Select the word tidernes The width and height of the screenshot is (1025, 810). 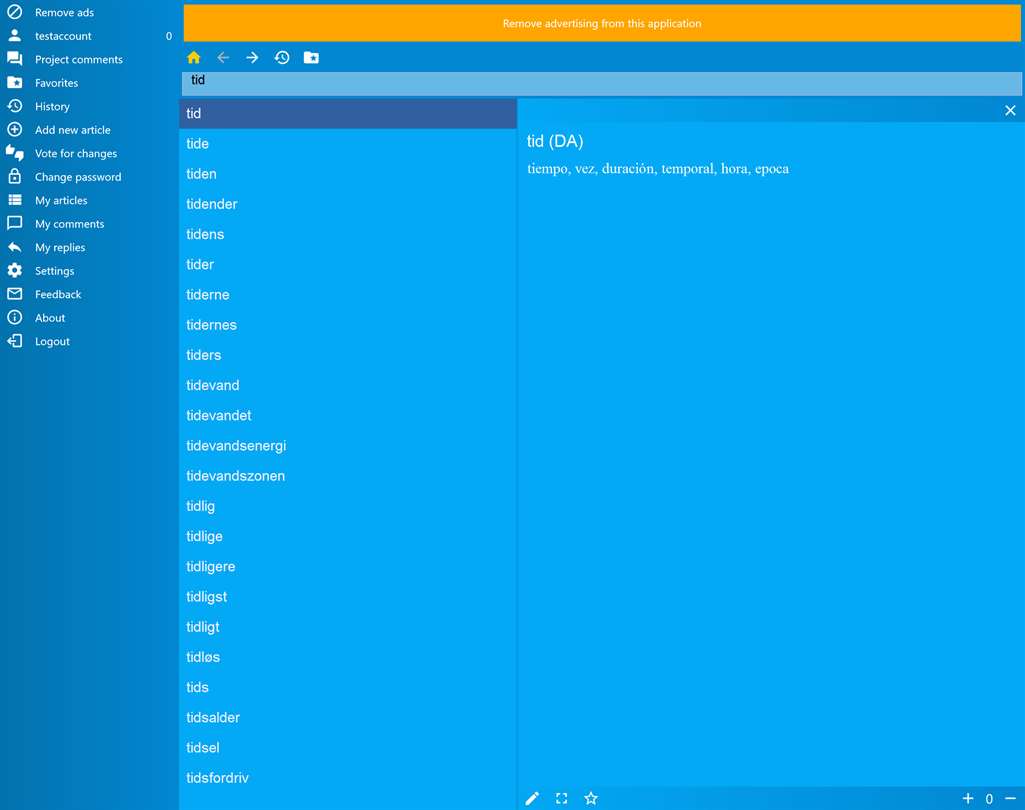tap(348, 325)
